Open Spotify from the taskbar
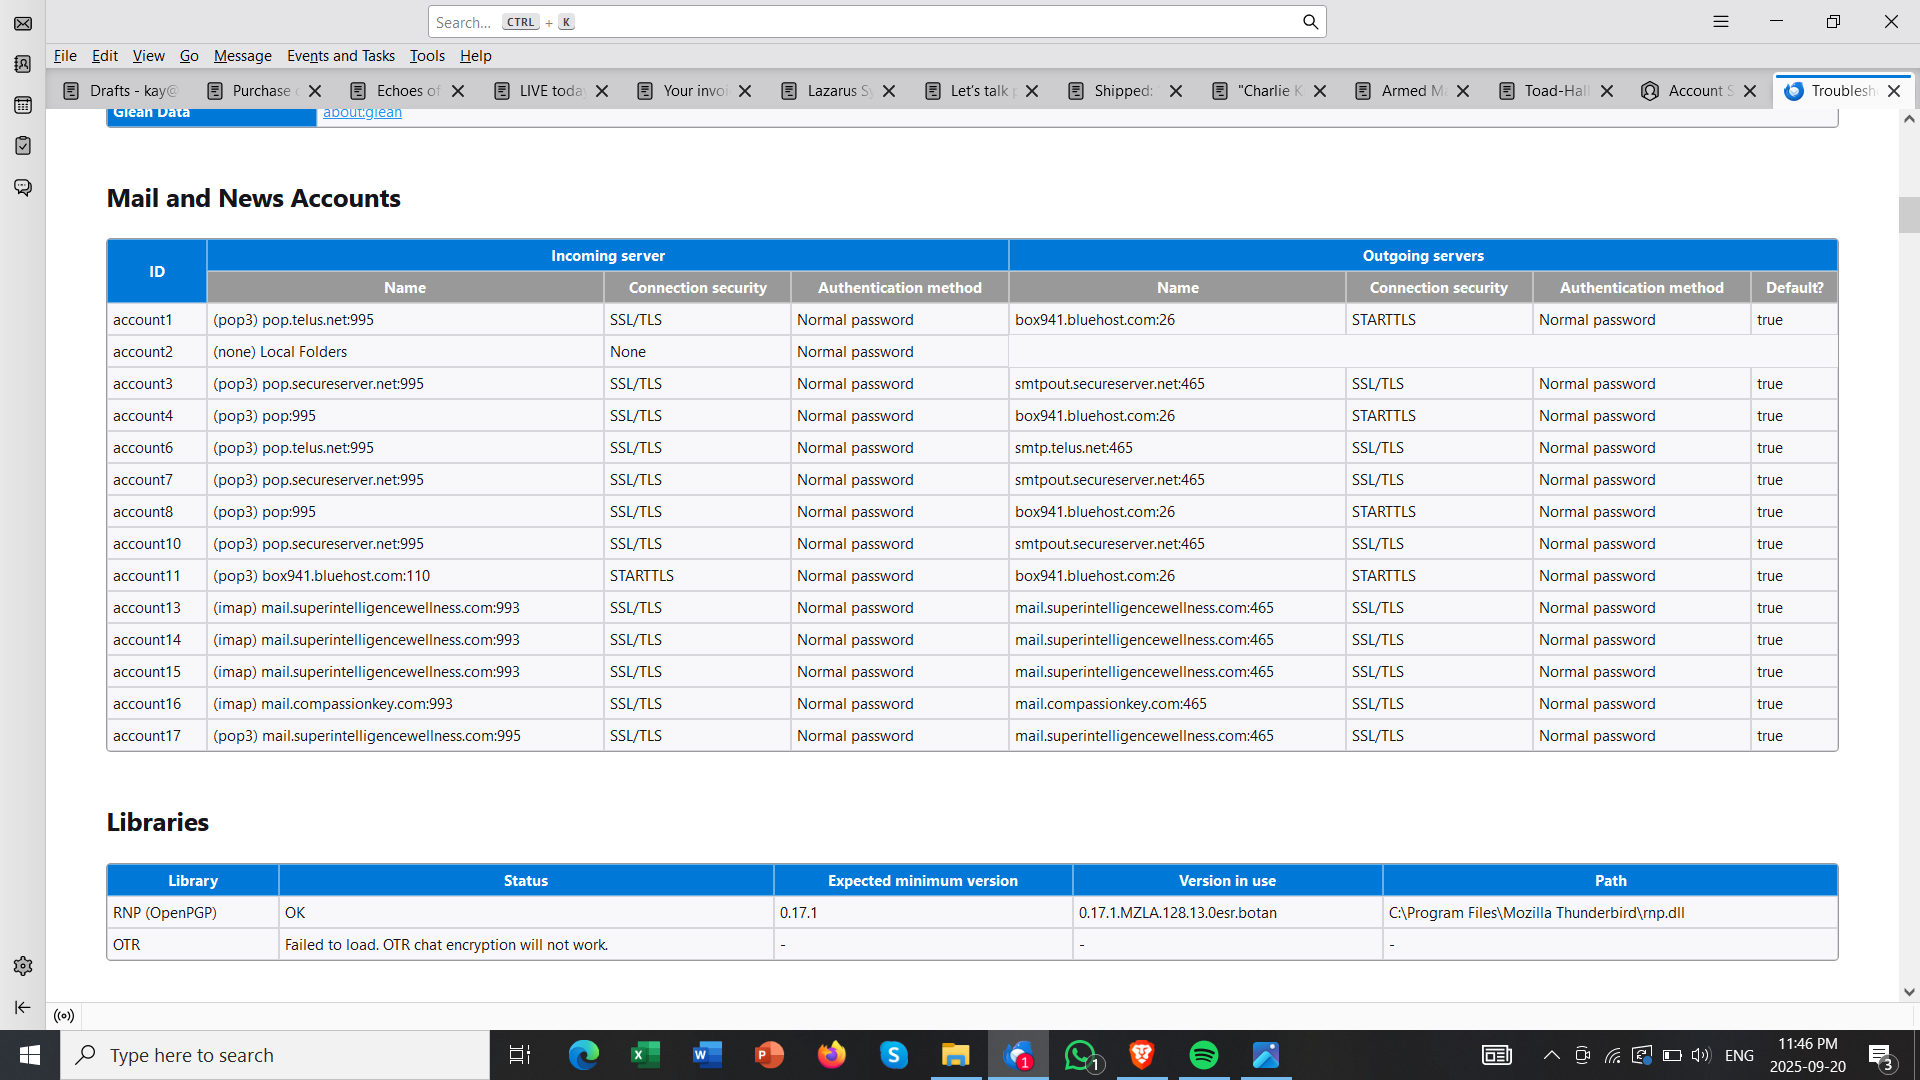Screen dimensions: 1920x1080 pyautogui.click(x=1204, y=1055)
